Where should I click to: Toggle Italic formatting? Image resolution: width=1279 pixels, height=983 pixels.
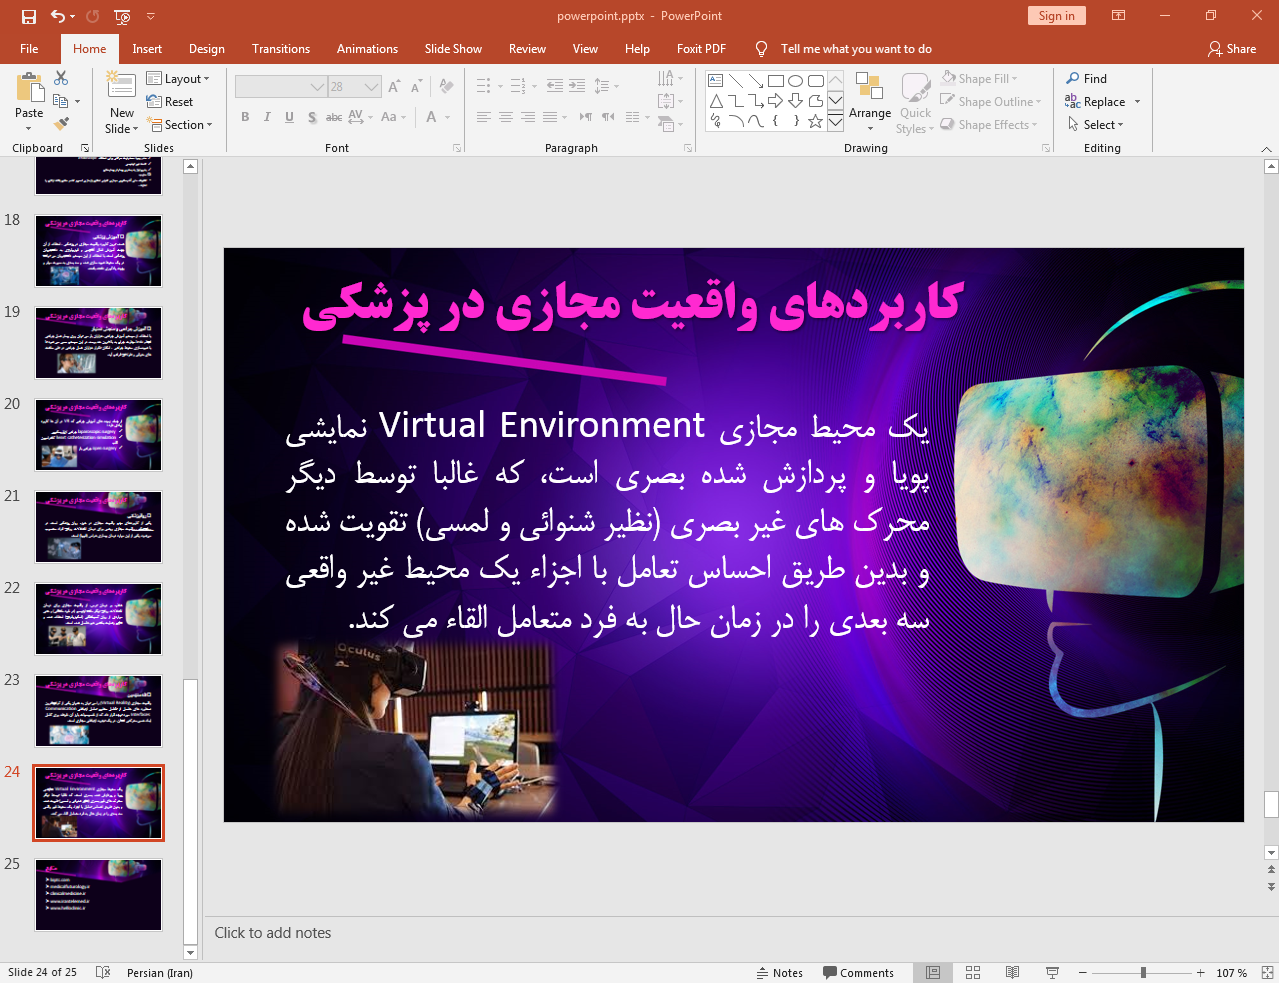click(267, 117)
